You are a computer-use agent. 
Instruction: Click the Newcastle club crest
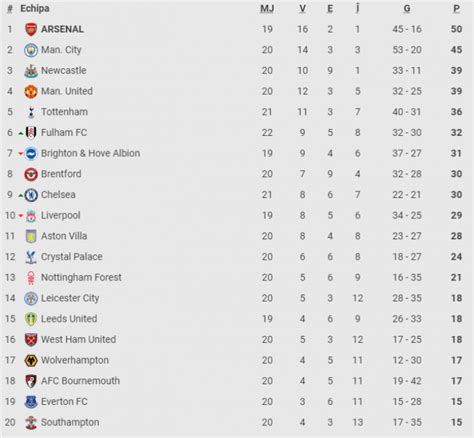click(31, 71)
